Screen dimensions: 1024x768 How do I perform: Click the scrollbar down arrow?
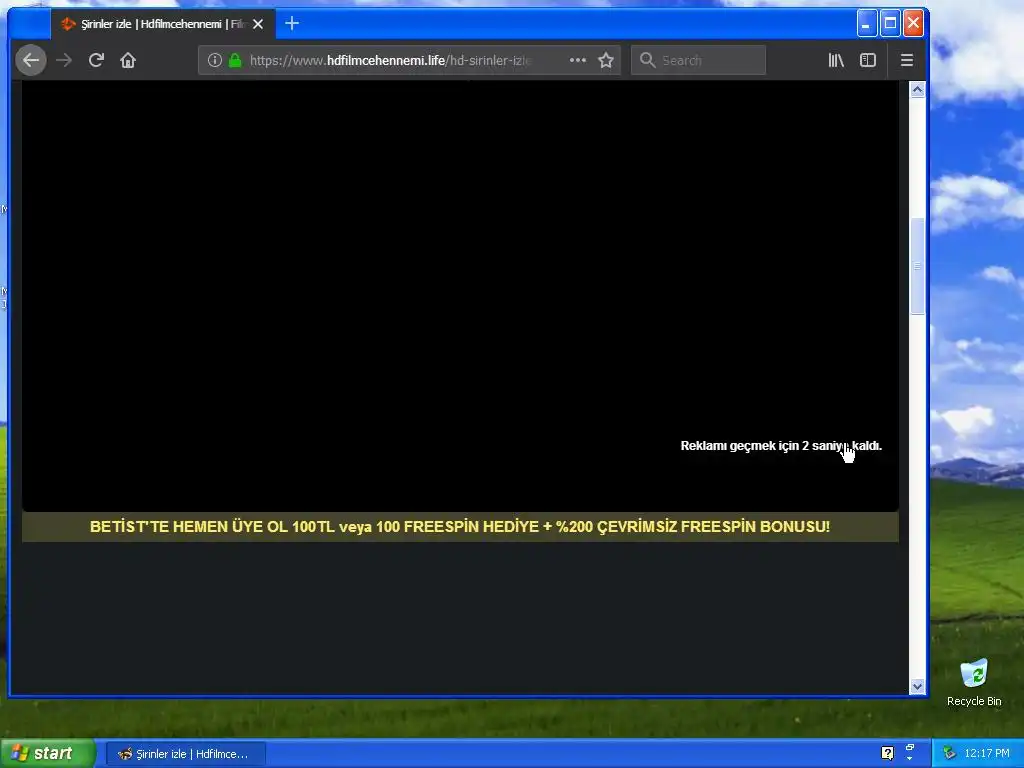point(918,686)
